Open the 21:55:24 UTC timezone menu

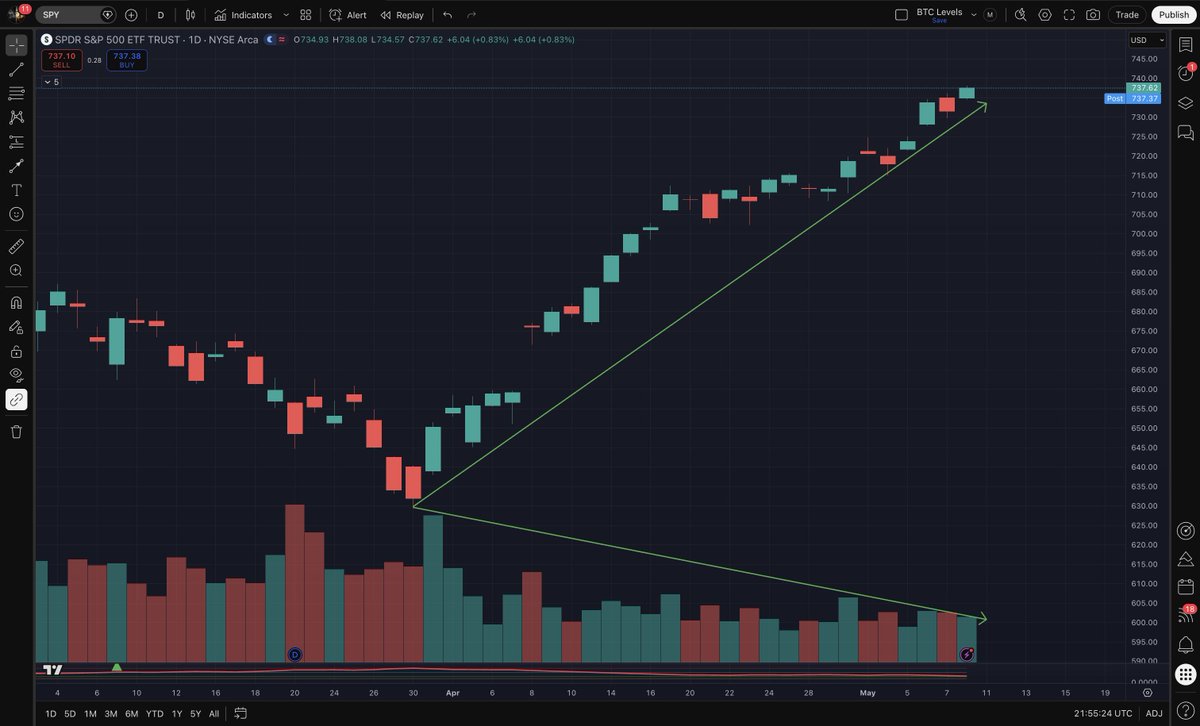coord(1103,714)
